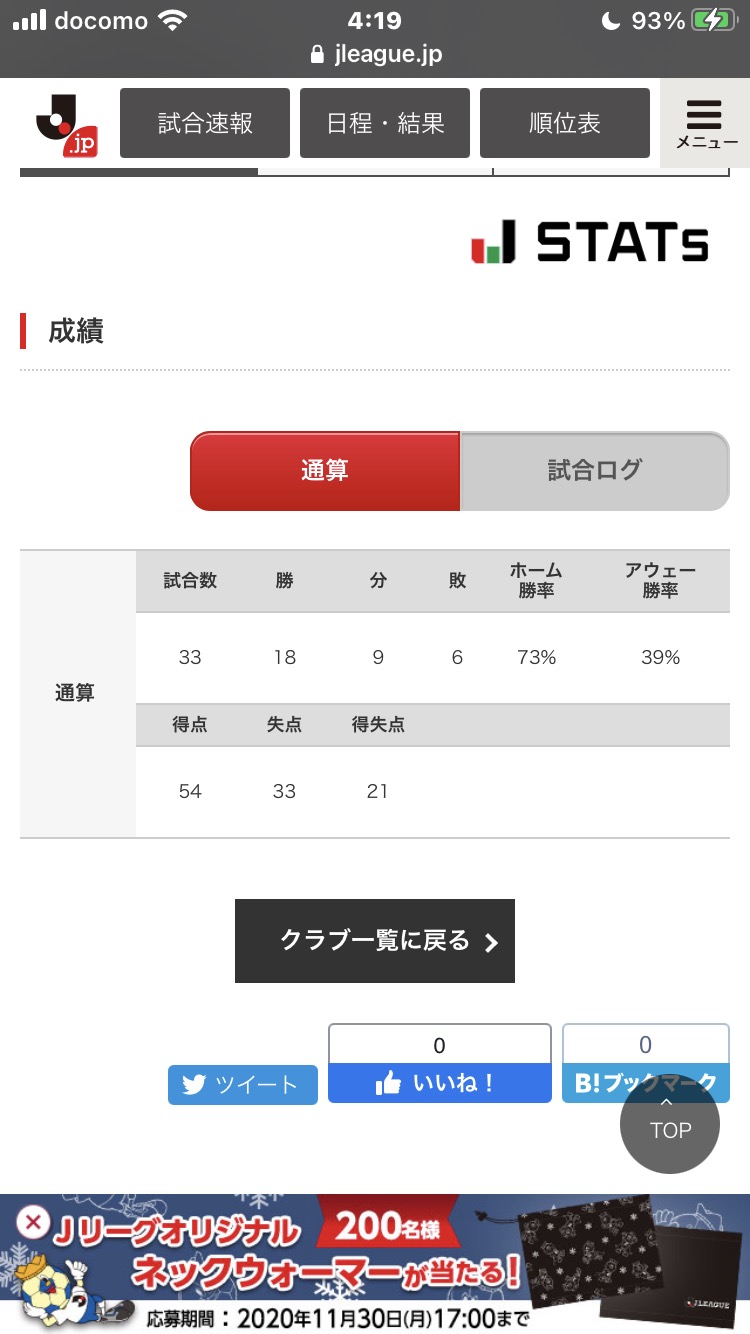
Task: Close the neck warmer ad banner
Action: [x=34, y=1221]
